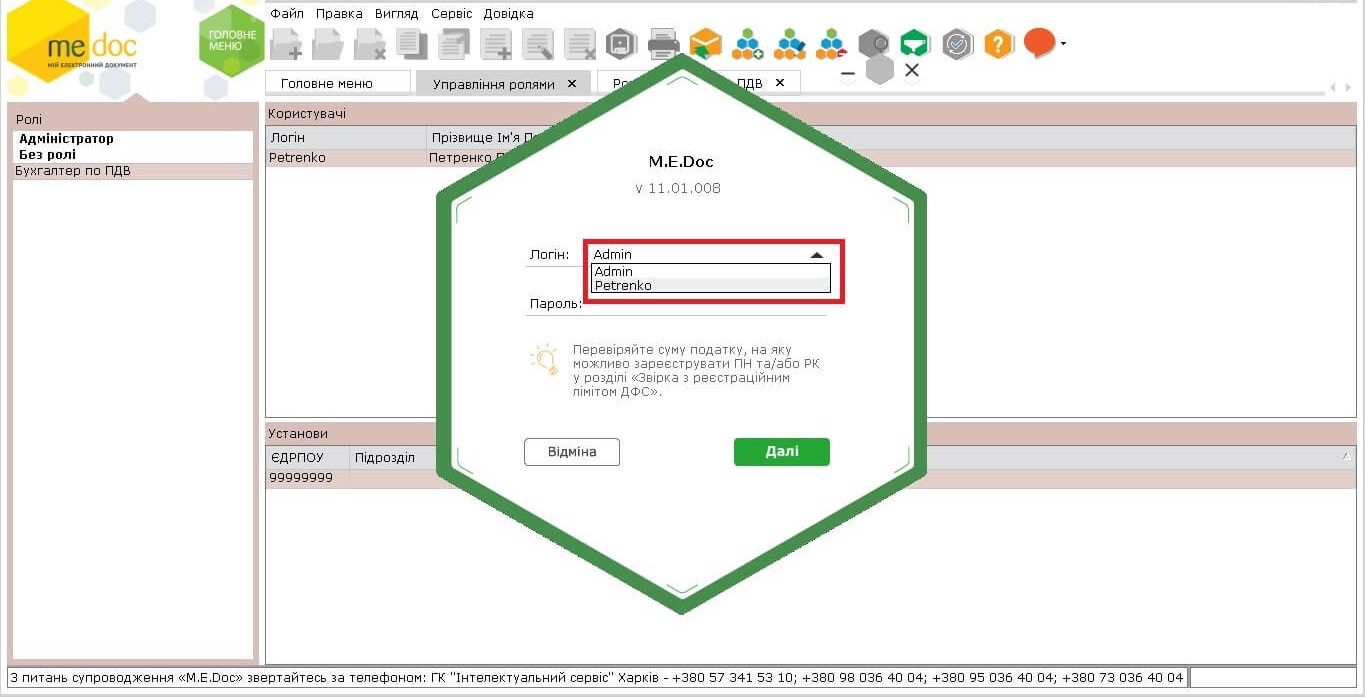The image size is (1365, 698).
Task: Click the Ролі panel header
Action: [x=133, y=119]
